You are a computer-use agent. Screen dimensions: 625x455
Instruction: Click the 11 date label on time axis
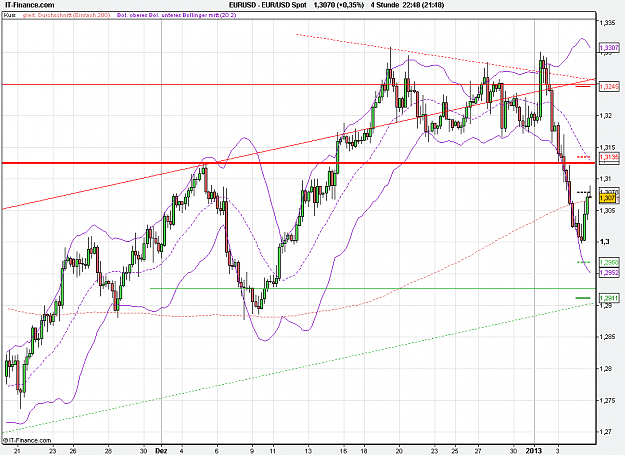(x=273, y=451)
